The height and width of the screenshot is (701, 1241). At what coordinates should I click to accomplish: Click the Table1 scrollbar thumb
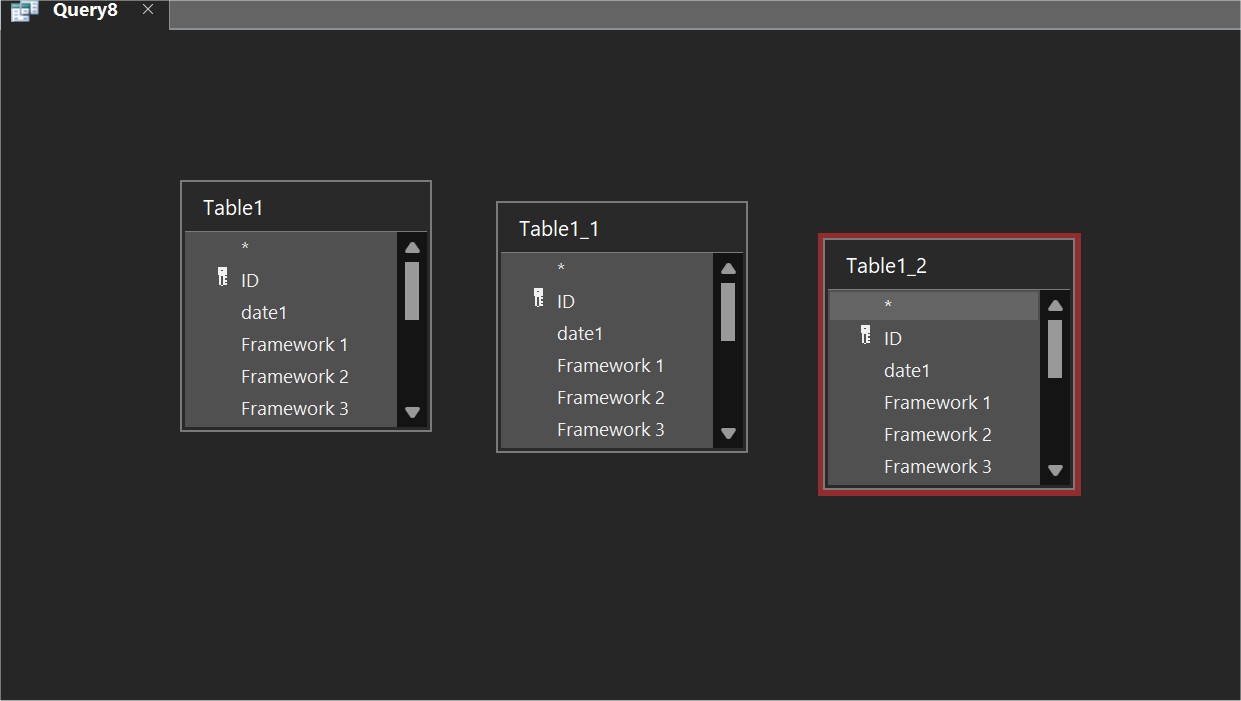click(x=412, y=291)
